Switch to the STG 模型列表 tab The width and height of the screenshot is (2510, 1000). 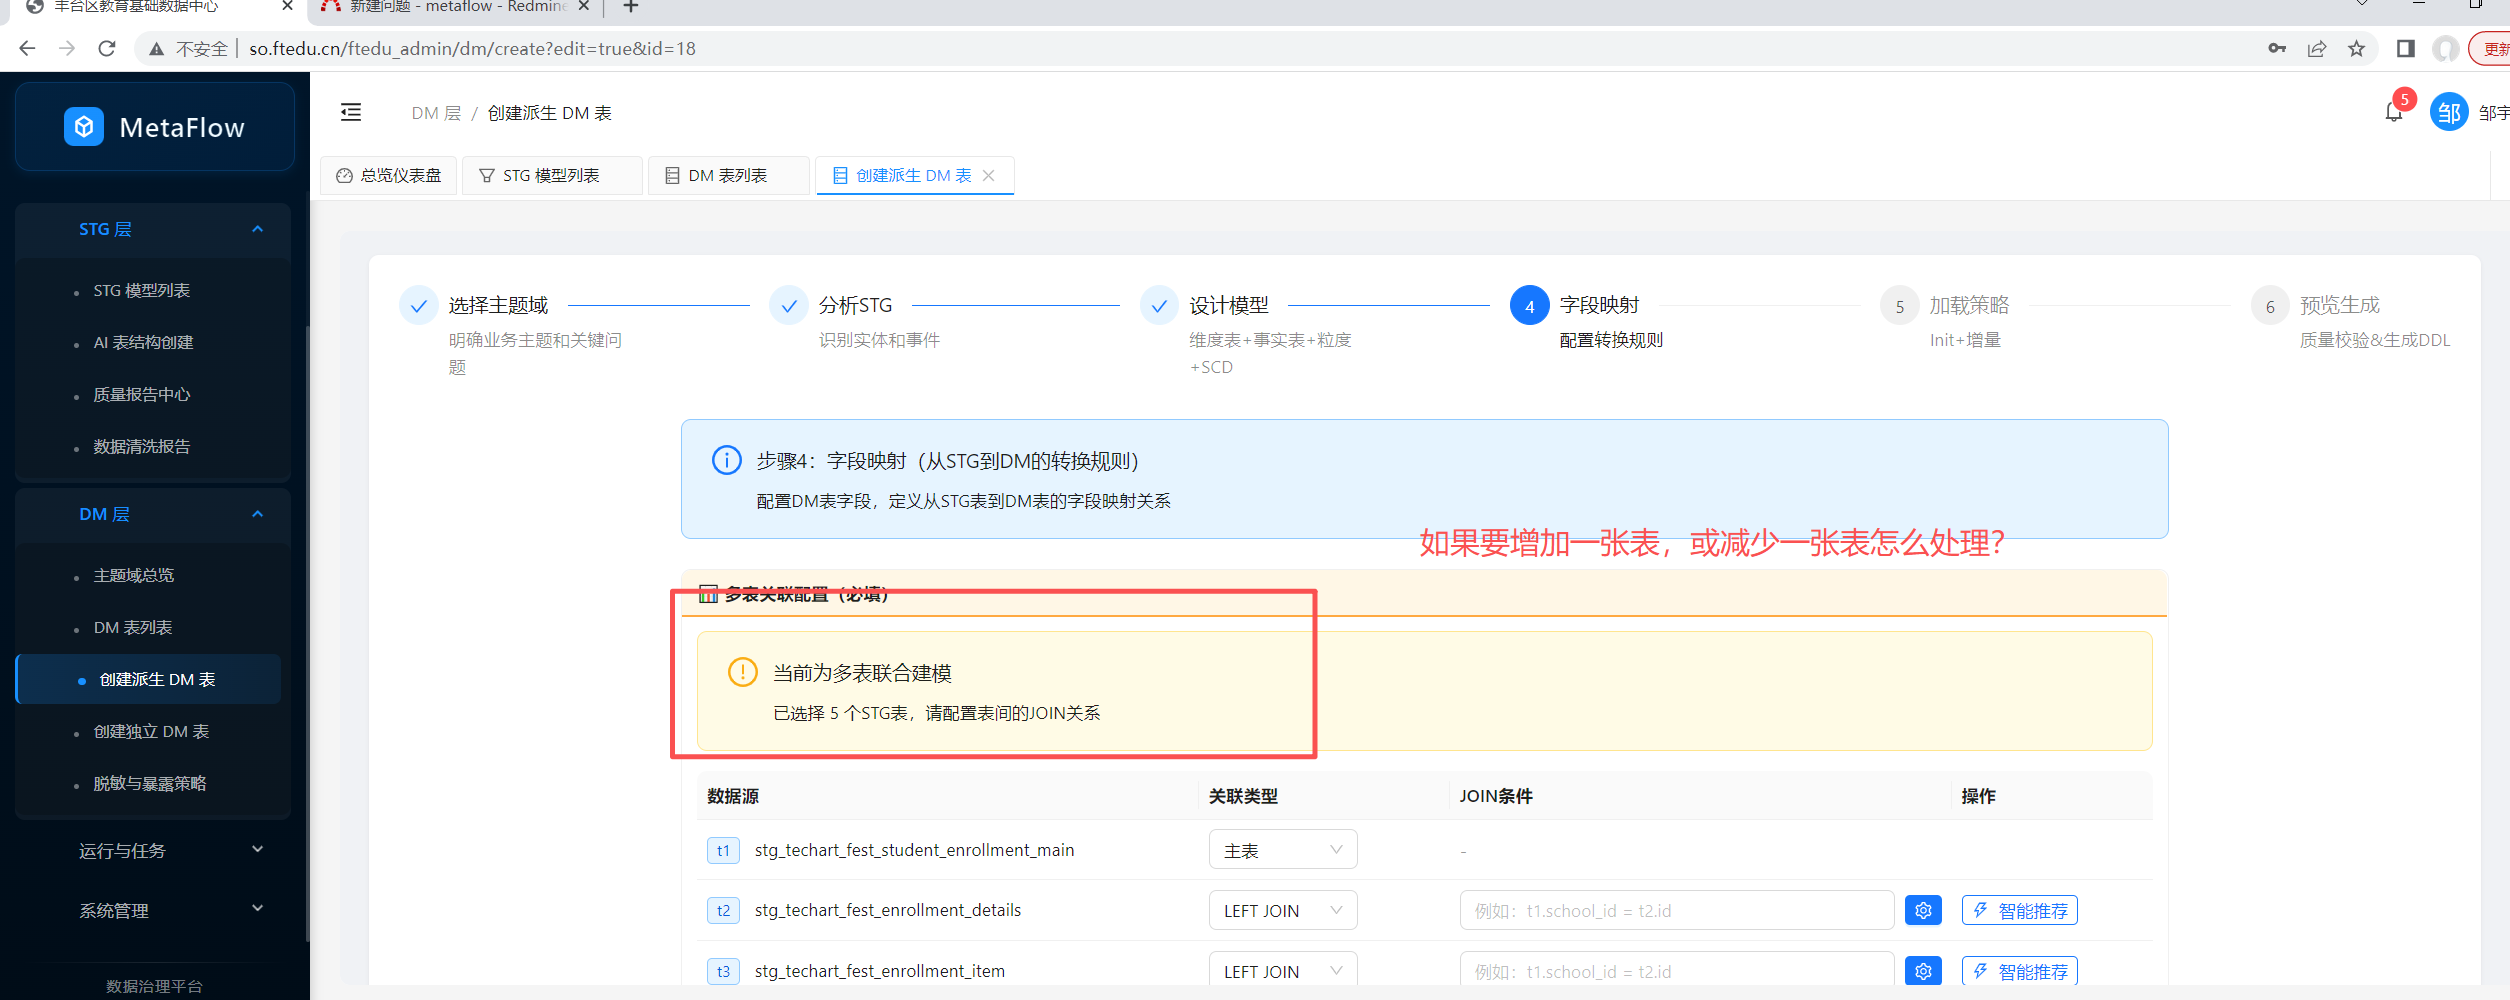tap(550, 175)
